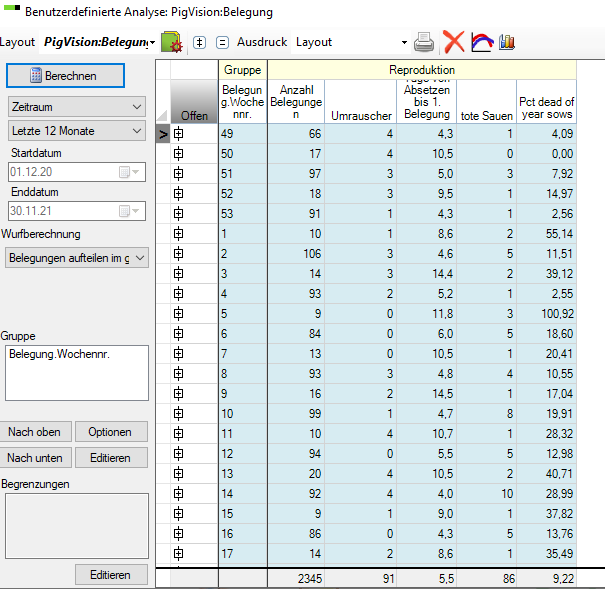Click the empty Begrenzungen list box
Viewport: 605px width, 589px height.
[x=77, y=526]
